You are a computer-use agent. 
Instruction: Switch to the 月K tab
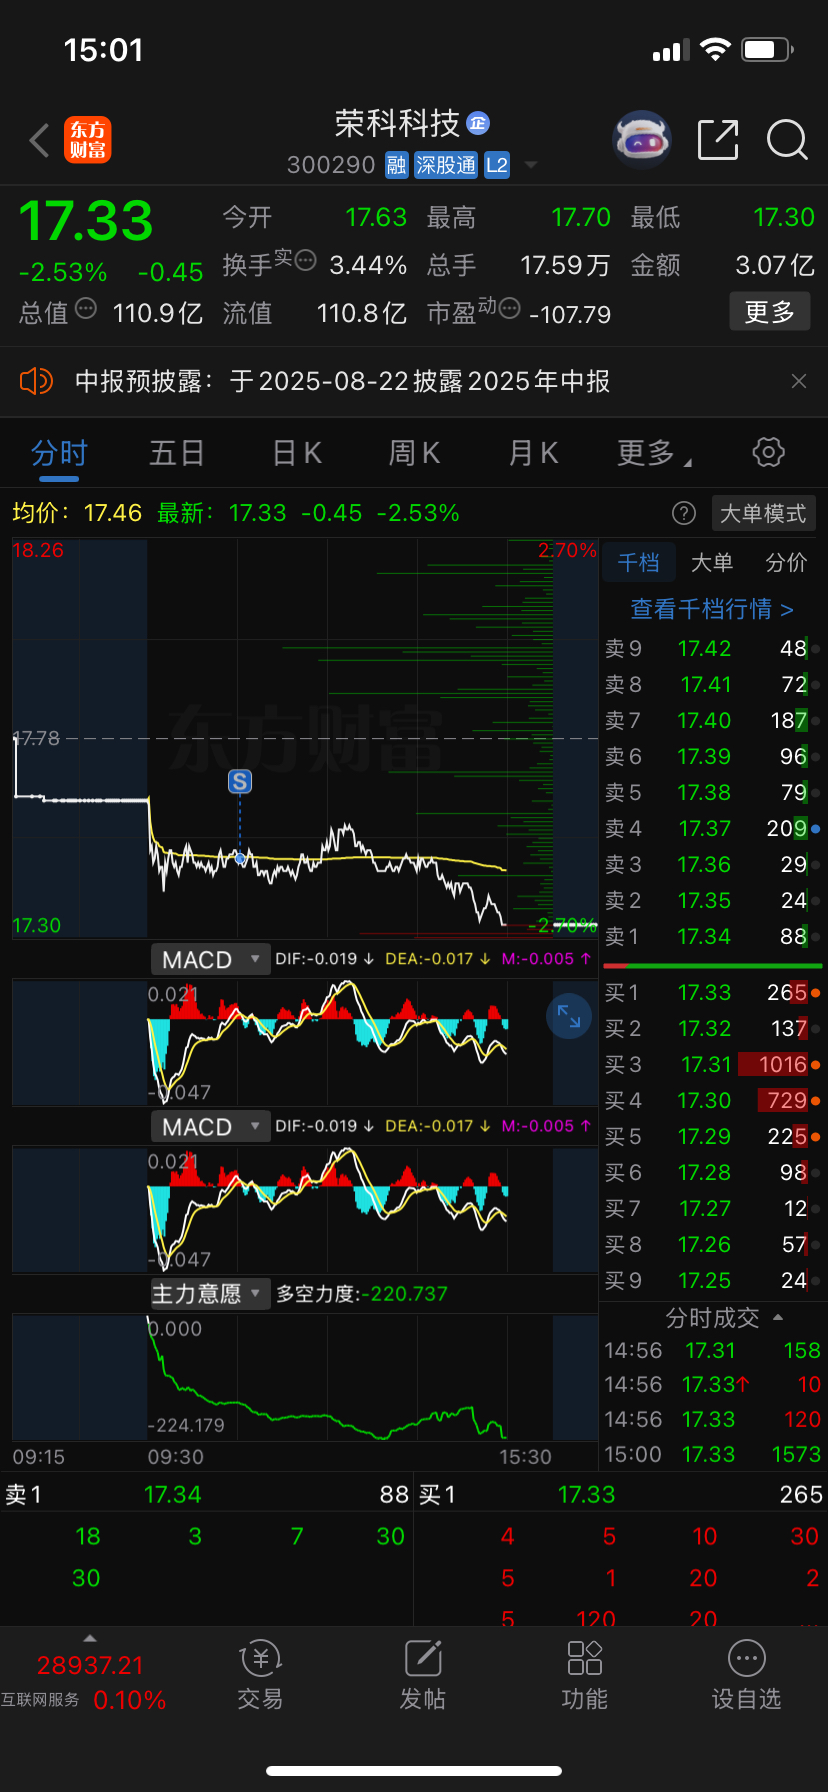[533, 454]
